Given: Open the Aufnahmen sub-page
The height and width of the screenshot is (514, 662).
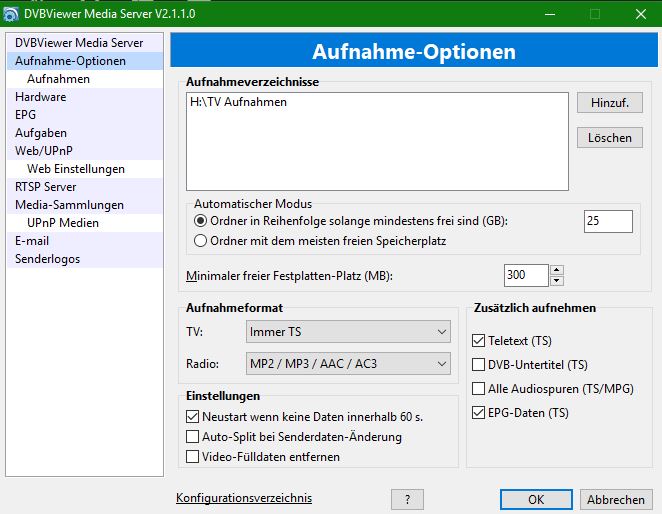Looking at the screenshot, I should tap(85, 79).
